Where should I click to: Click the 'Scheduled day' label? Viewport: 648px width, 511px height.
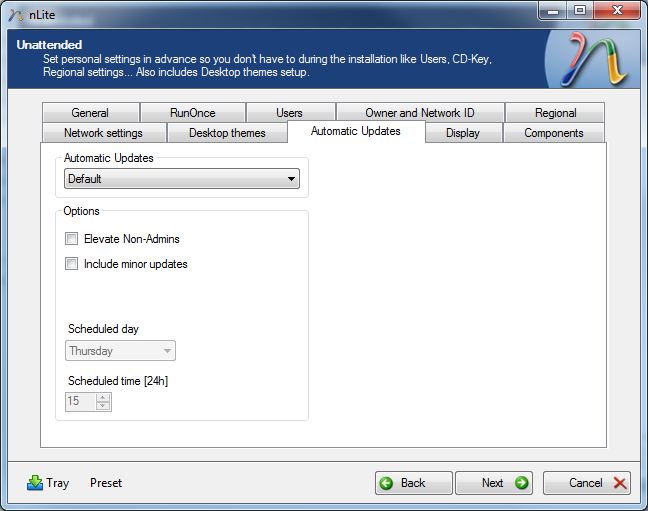[x=103, y=329]
